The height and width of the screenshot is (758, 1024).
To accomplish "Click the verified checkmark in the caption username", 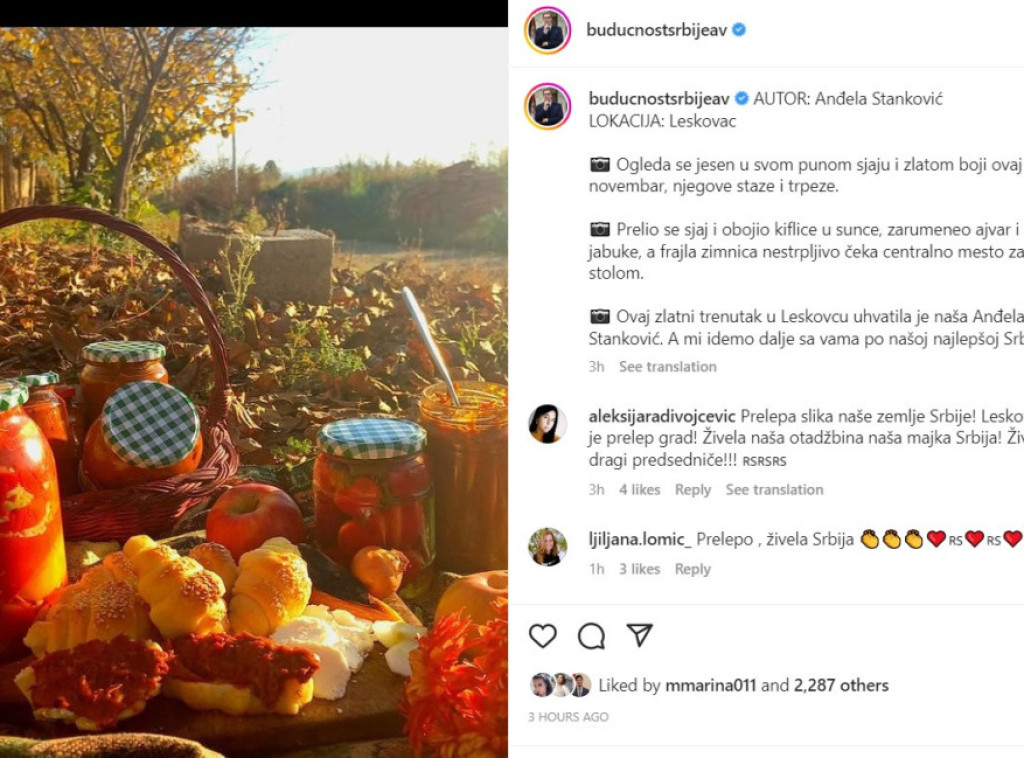I will pyautogui.click(x=740, y=99).
